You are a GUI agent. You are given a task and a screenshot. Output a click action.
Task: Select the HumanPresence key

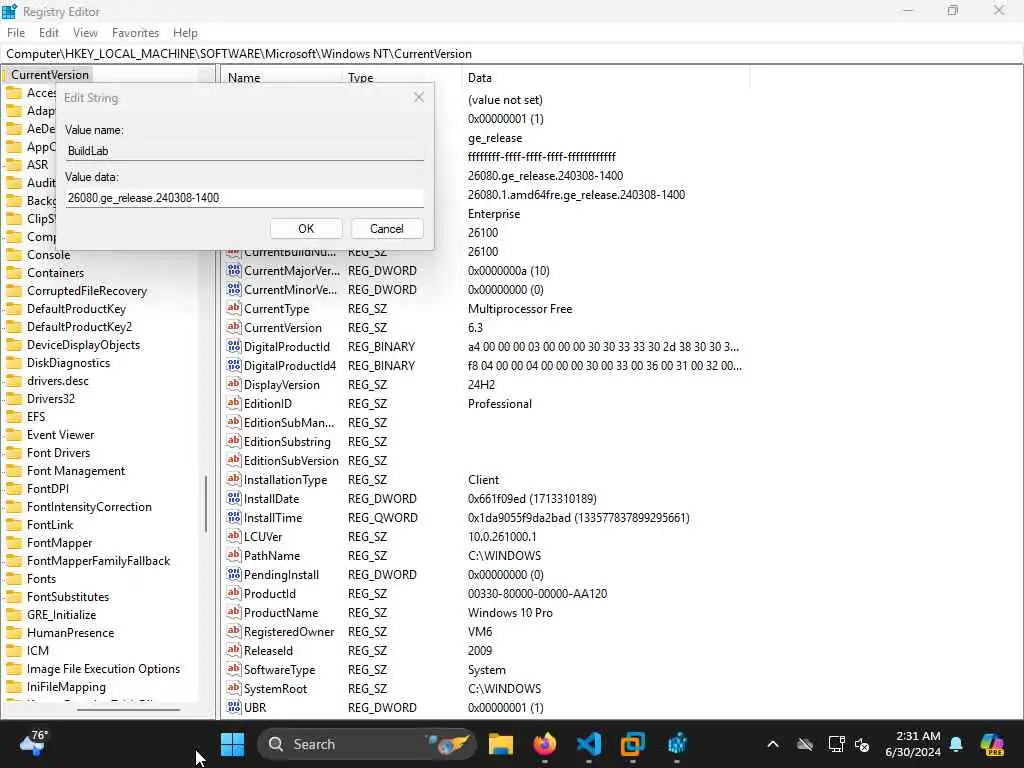(70, 633)
